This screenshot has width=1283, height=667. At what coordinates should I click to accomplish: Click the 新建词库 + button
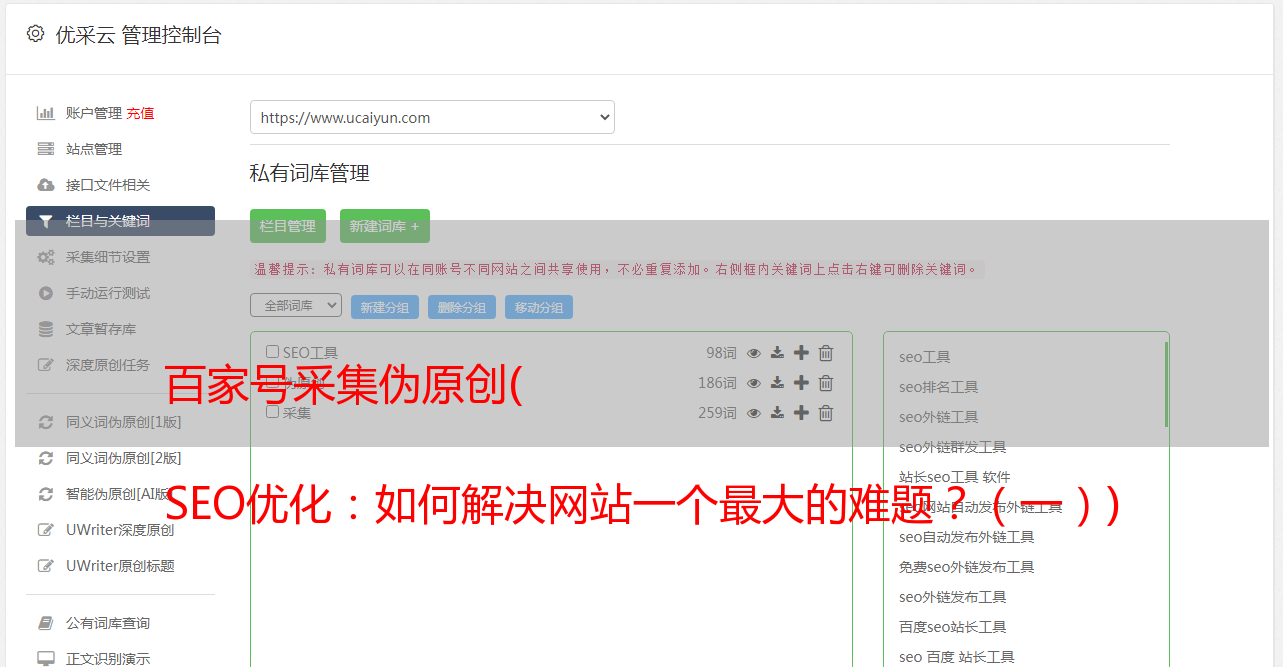[385, 226]
